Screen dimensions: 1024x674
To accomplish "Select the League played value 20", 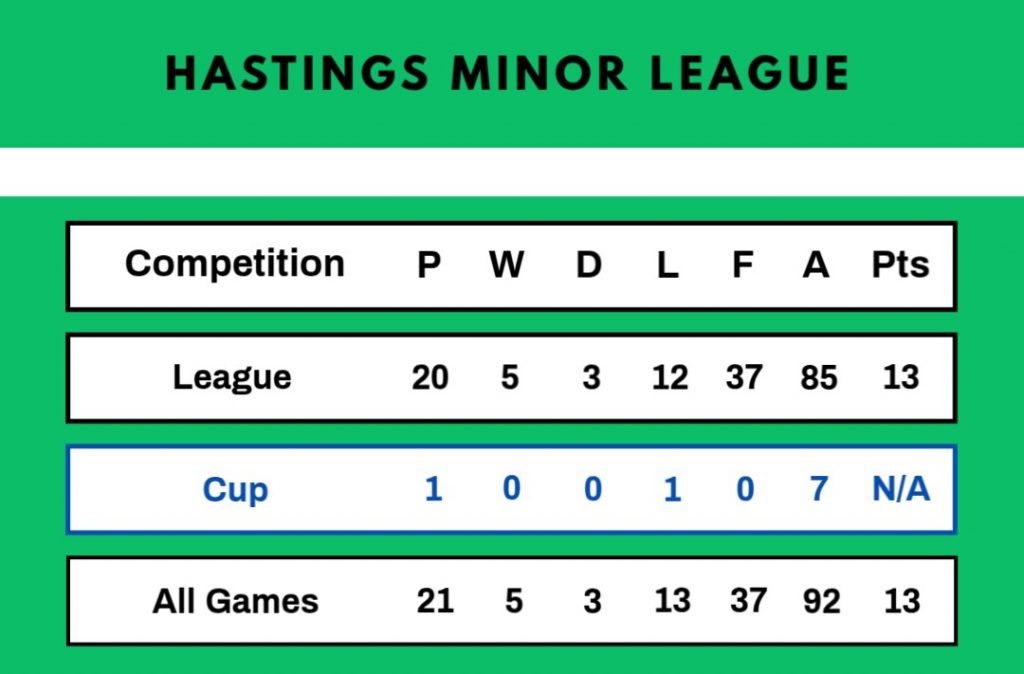I will 430,377.
